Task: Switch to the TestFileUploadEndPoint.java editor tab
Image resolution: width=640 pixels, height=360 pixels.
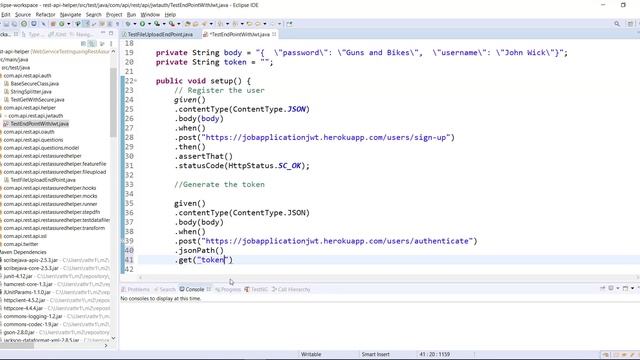Action: click(157, 35)
